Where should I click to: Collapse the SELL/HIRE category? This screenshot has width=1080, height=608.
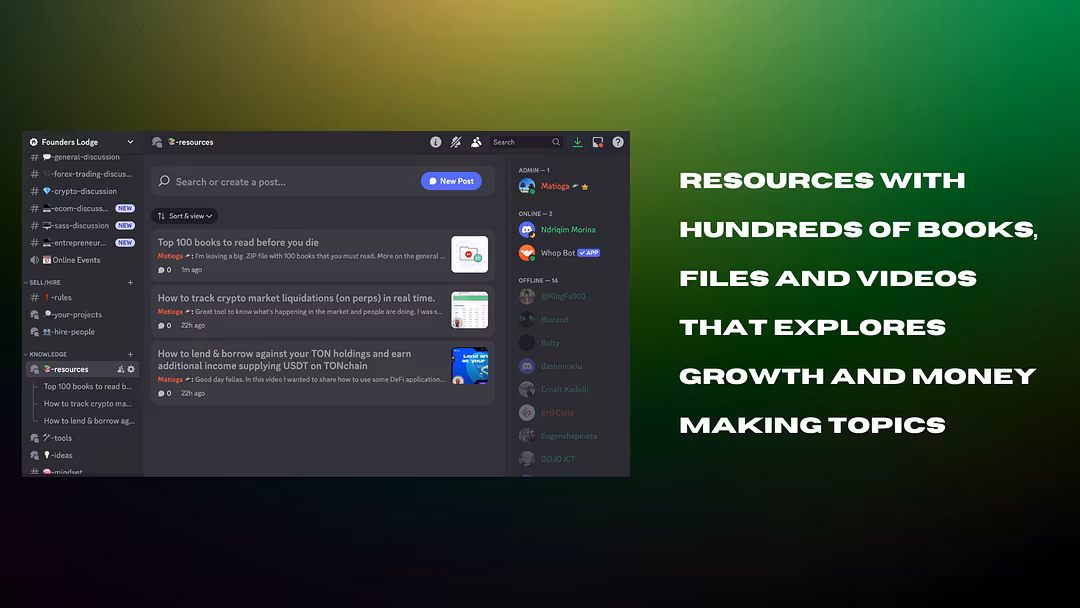46,283
